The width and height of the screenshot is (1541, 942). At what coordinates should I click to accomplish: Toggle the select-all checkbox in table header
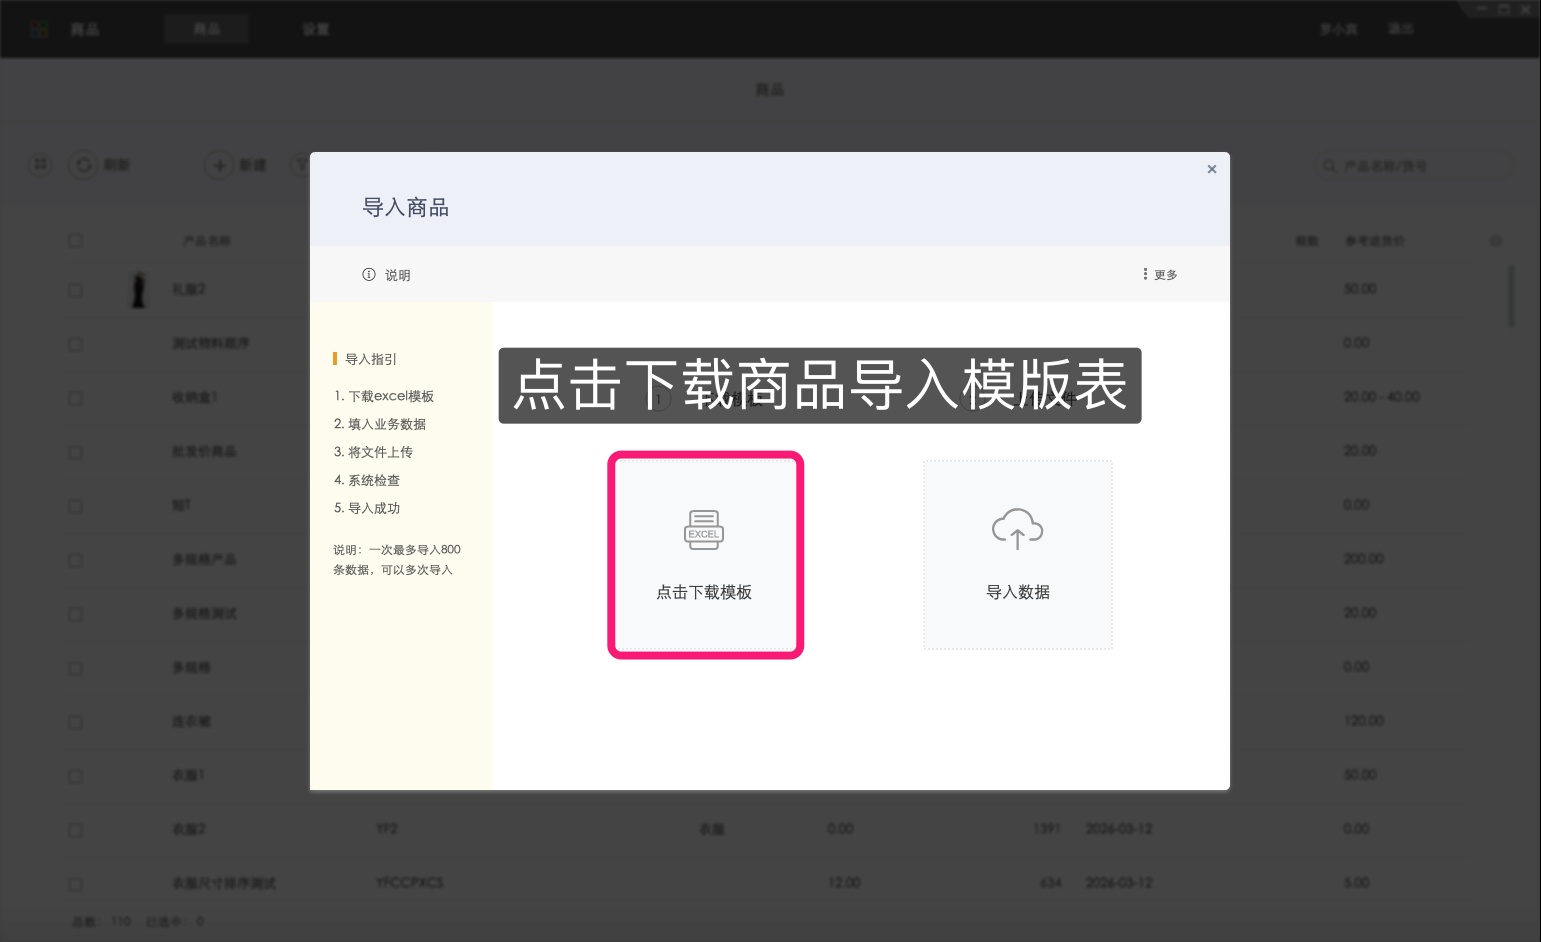click(x=76, y=241)
